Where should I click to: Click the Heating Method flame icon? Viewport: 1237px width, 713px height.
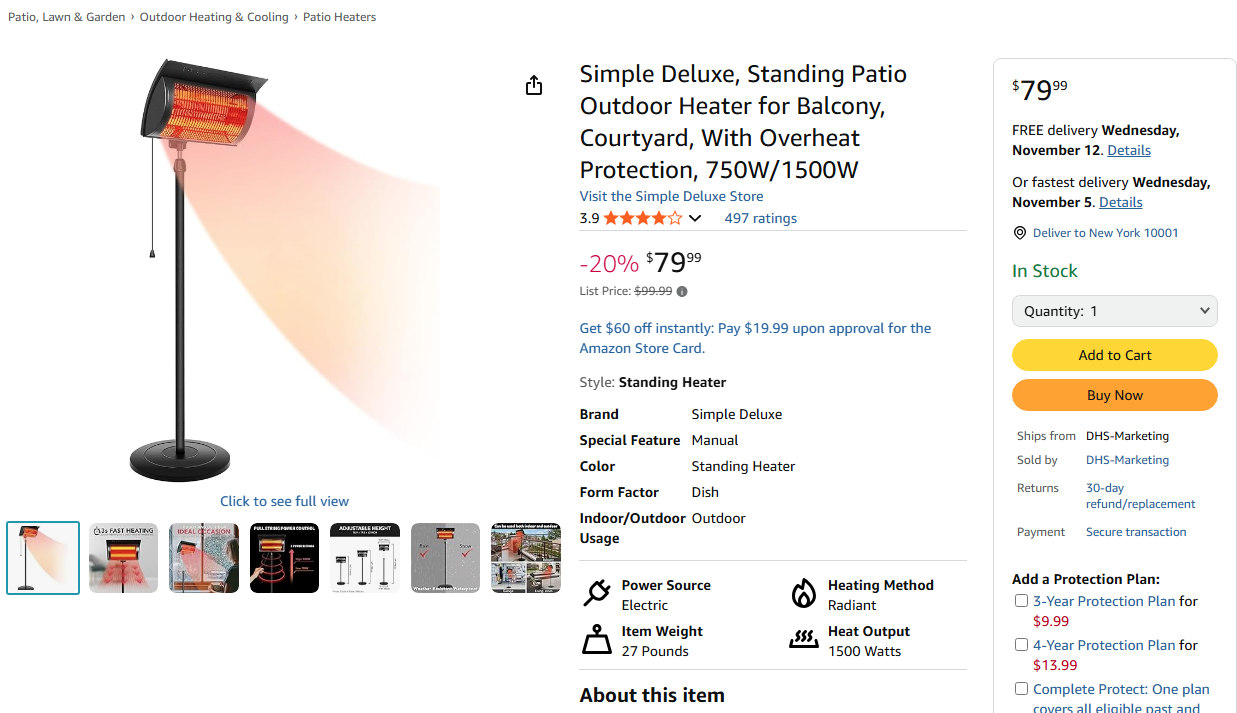804,594
